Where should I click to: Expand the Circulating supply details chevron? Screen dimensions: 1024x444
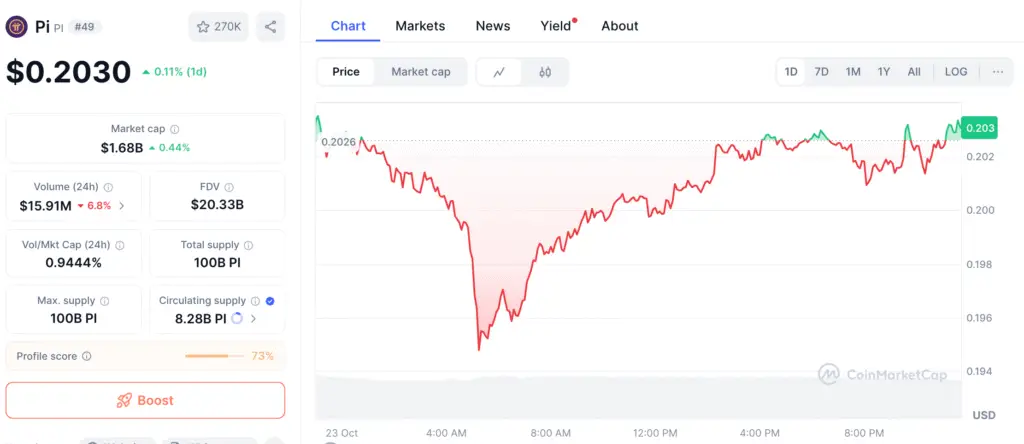pos(254,319)
